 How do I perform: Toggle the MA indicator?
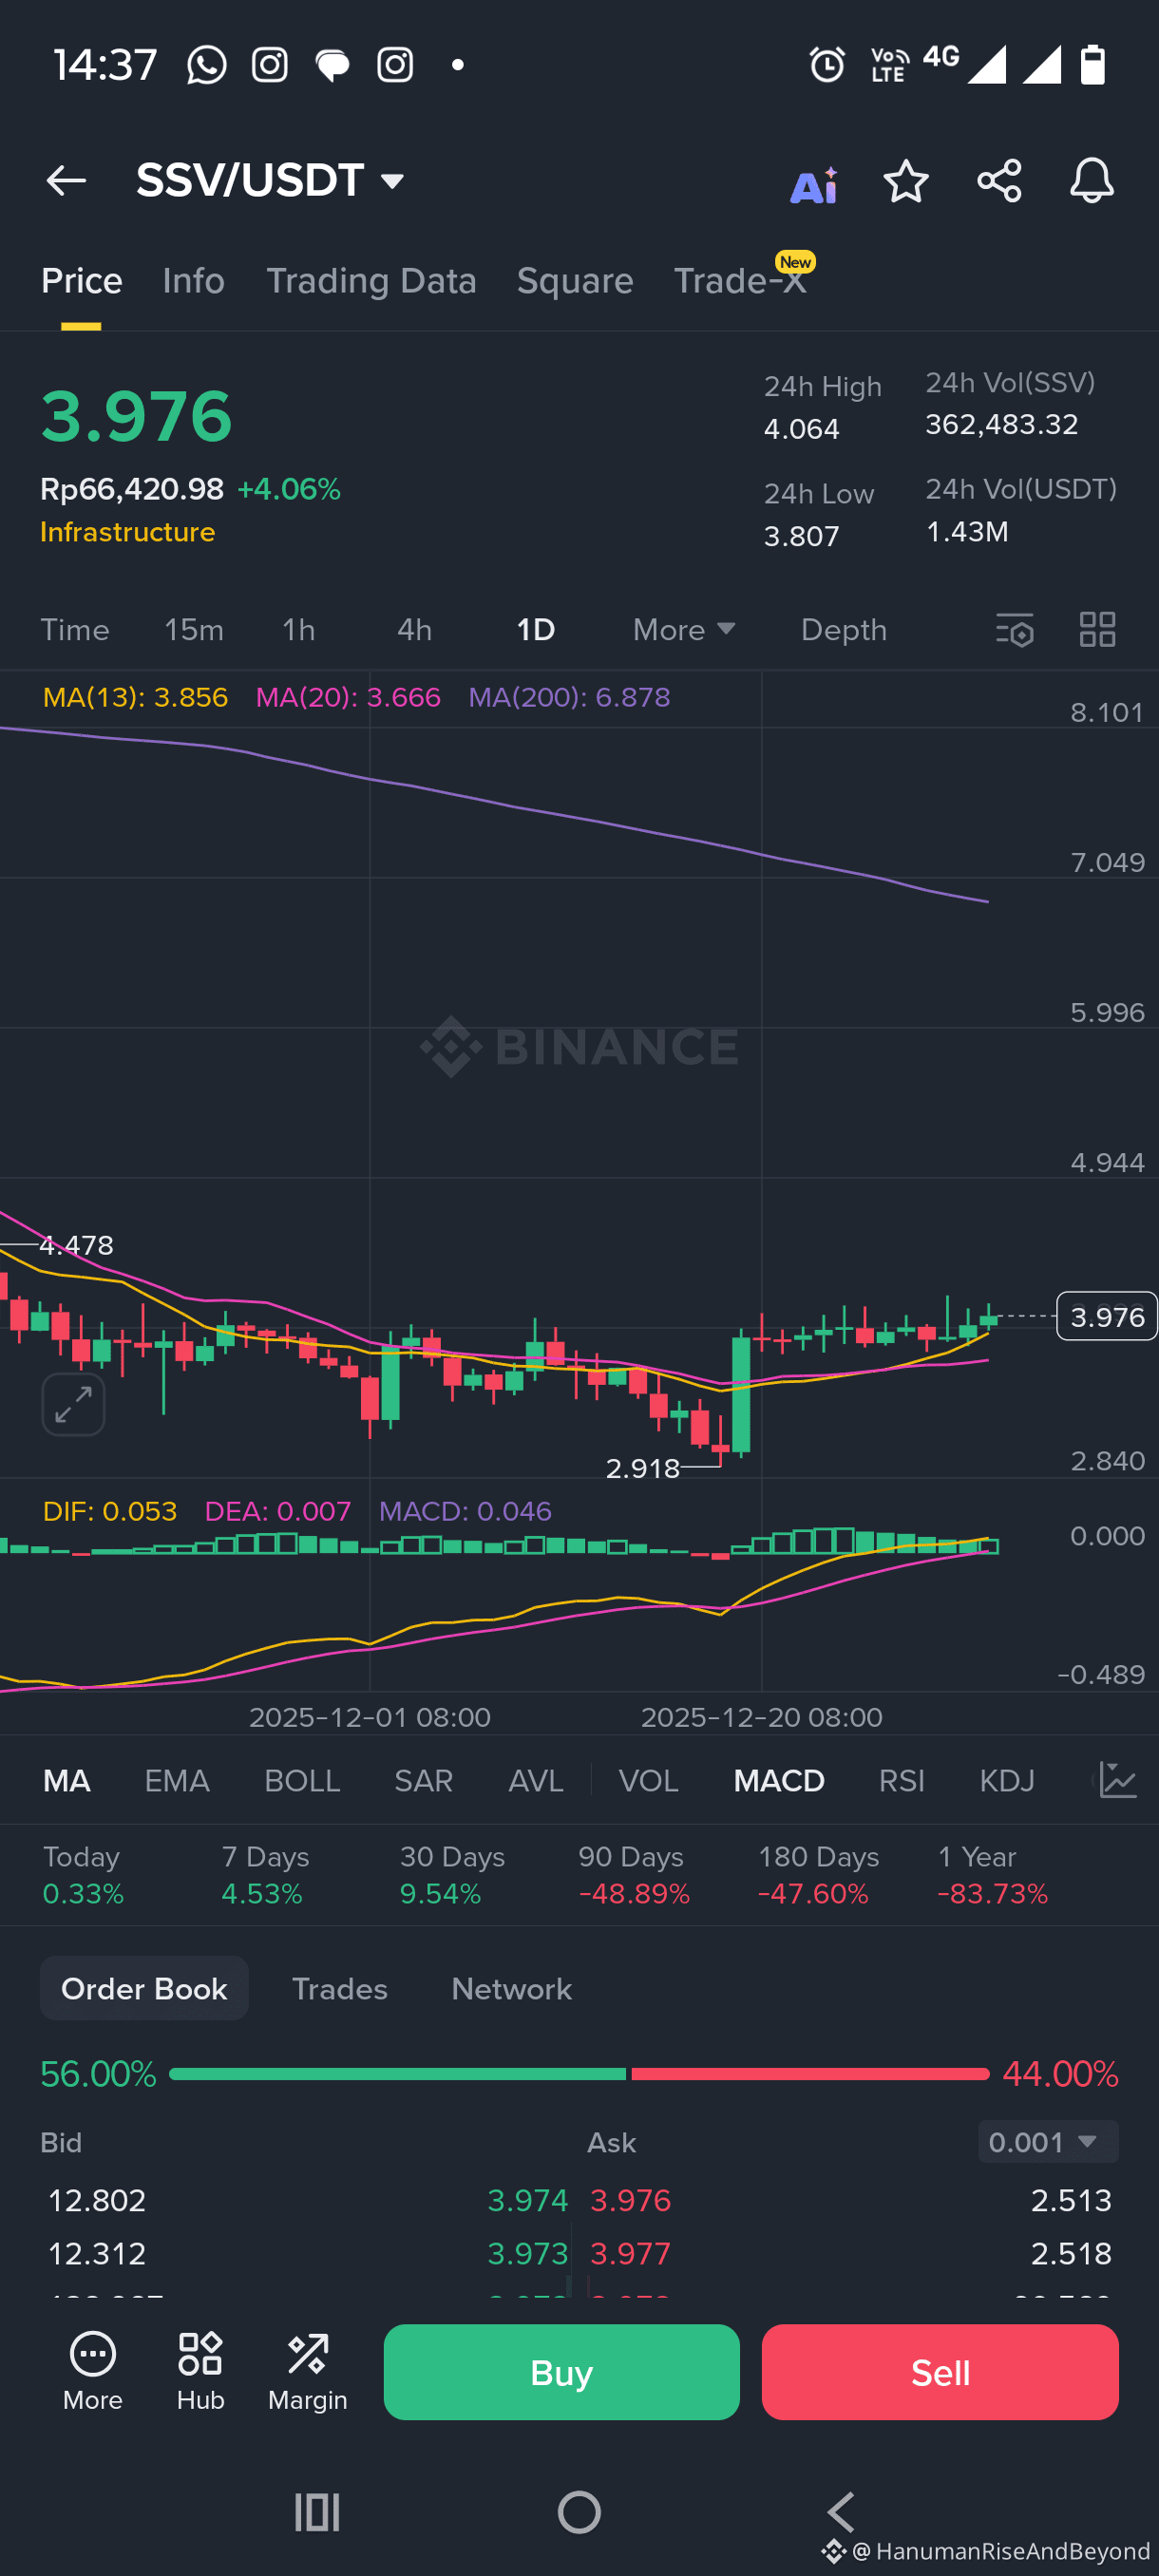coord(67,1780)
